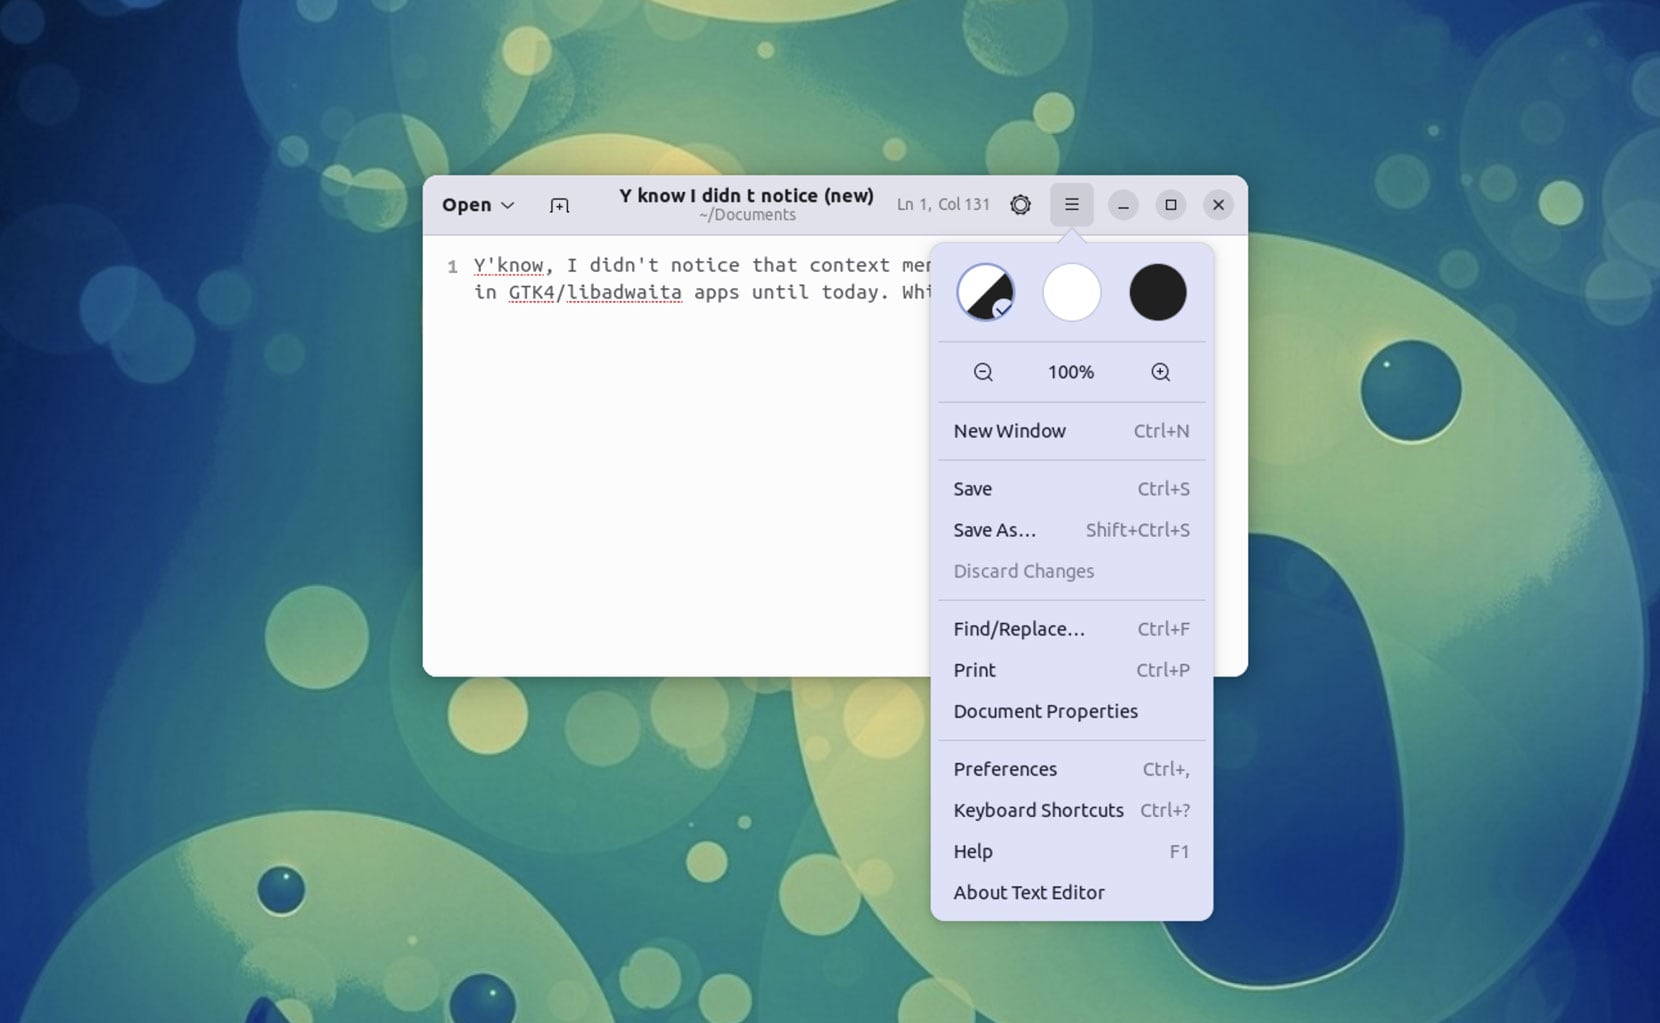Viewport: 1660px width, 1023px height.
Task: Show Keyboard Shortcuts
Action: (x=1038, y=810)
